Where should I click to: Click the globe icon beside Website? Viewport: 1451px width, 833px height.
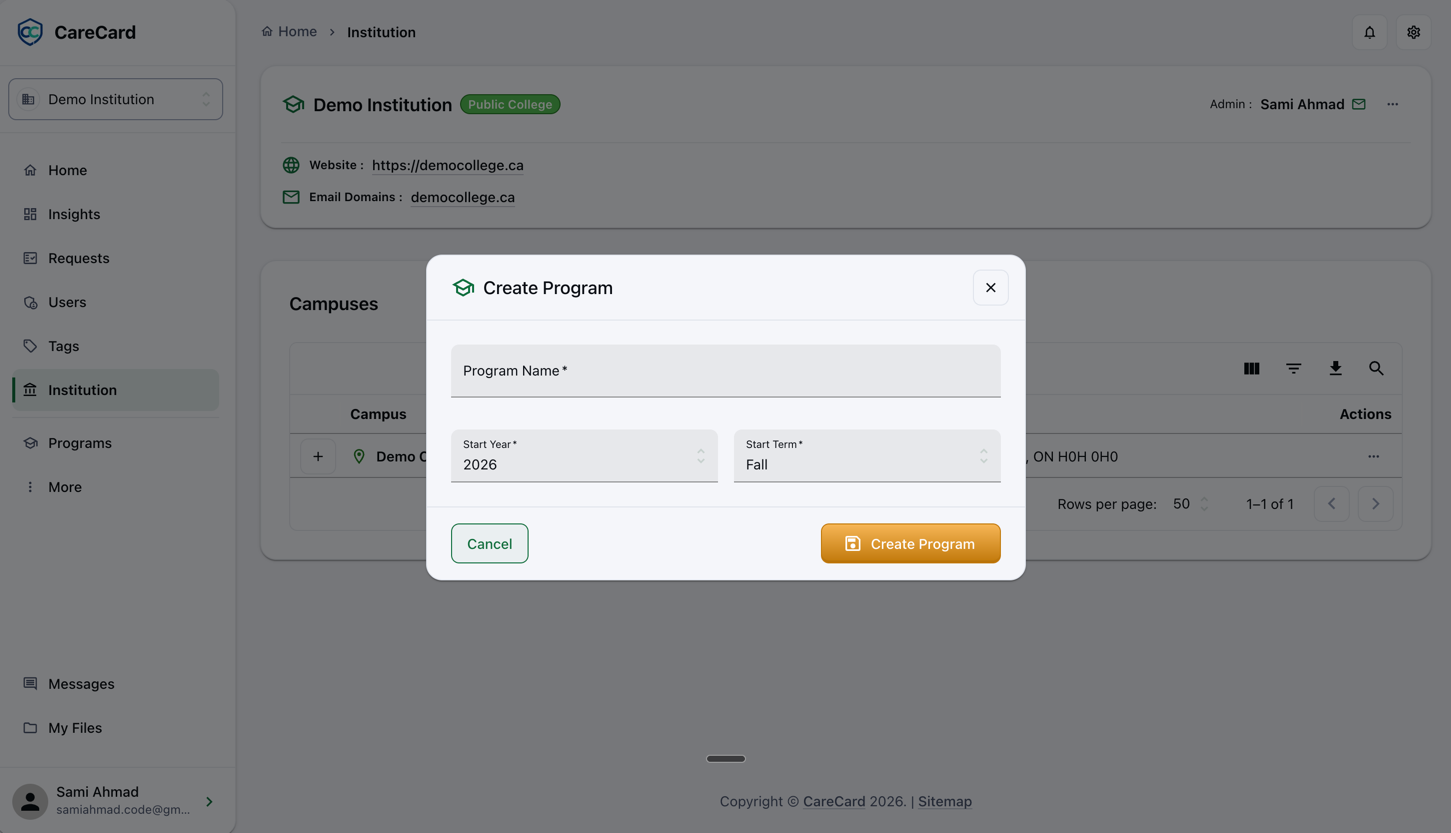[291, 165]
